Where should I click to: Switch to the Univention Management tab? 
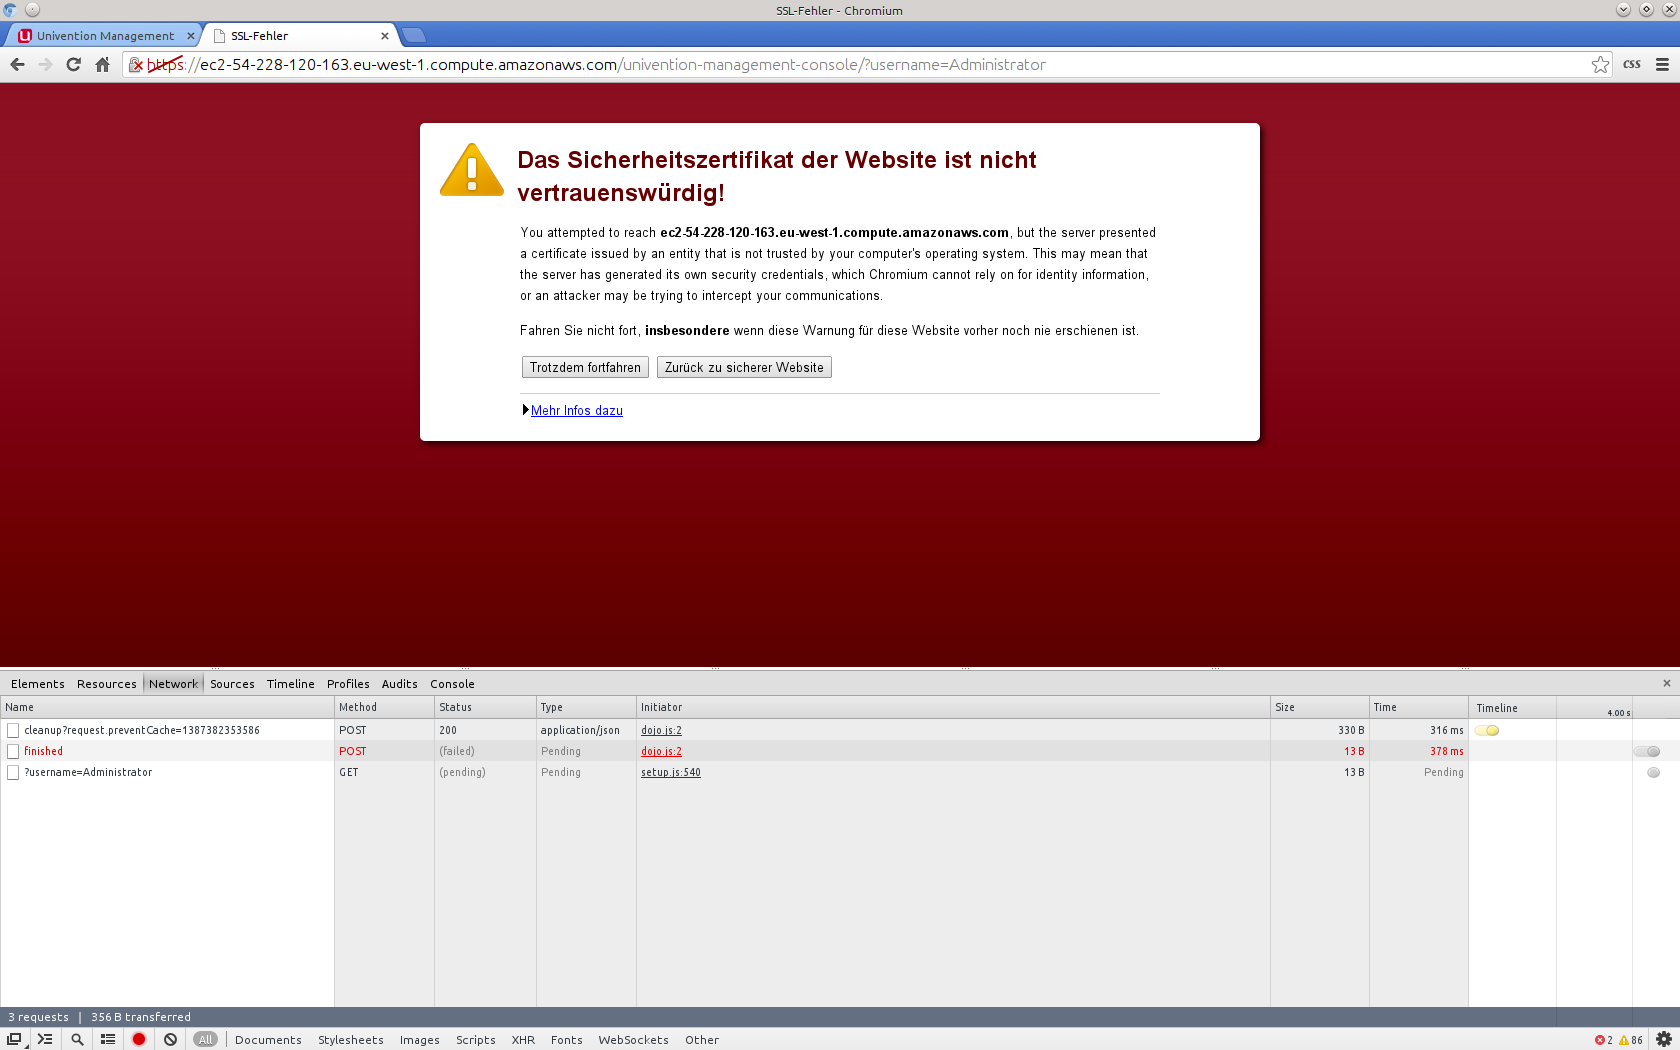(105, 36)
